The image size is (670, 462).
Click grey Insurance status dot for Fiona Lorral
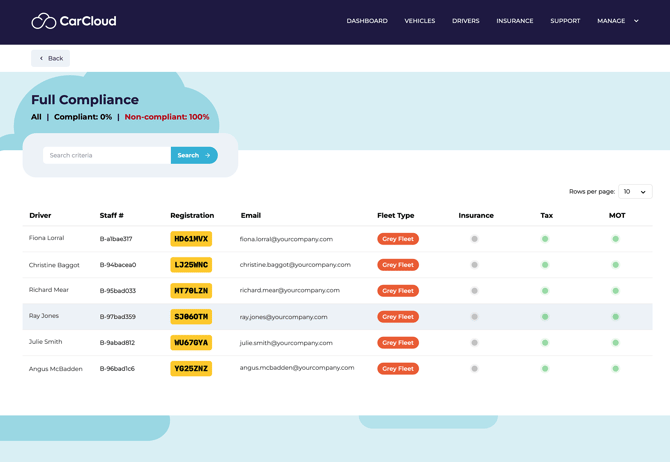pyautogui.click(x=474, y=239)
